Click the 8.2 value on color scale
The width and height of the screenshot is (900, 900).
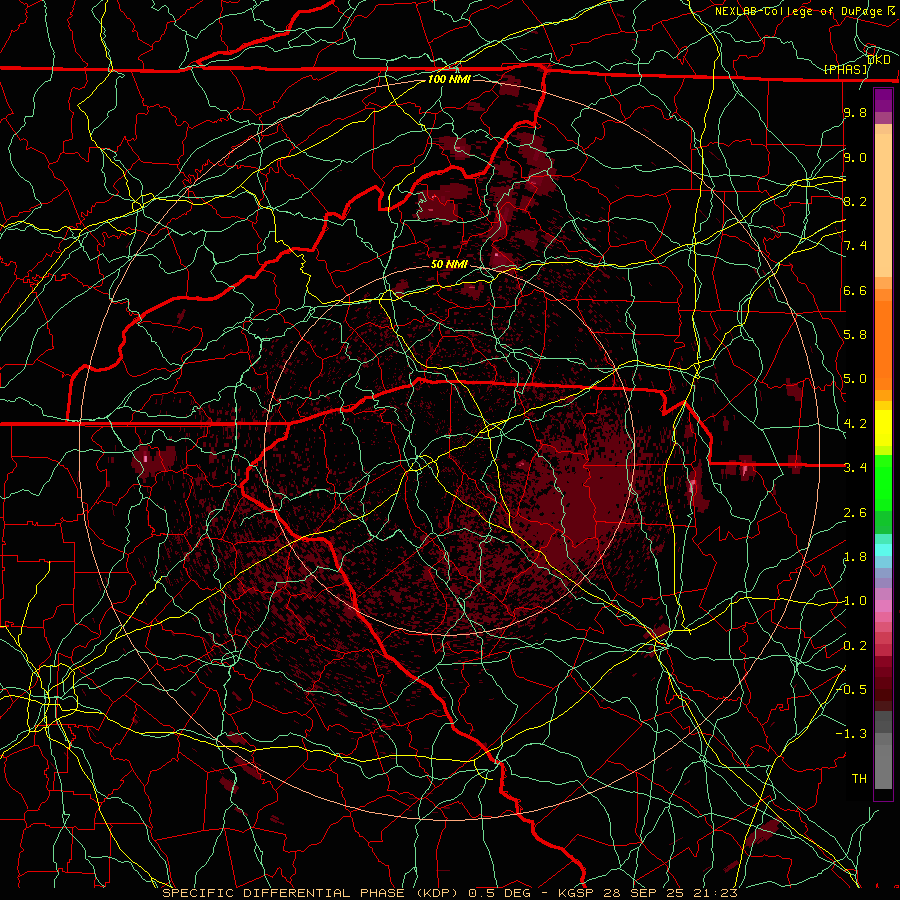click(855, 201)
